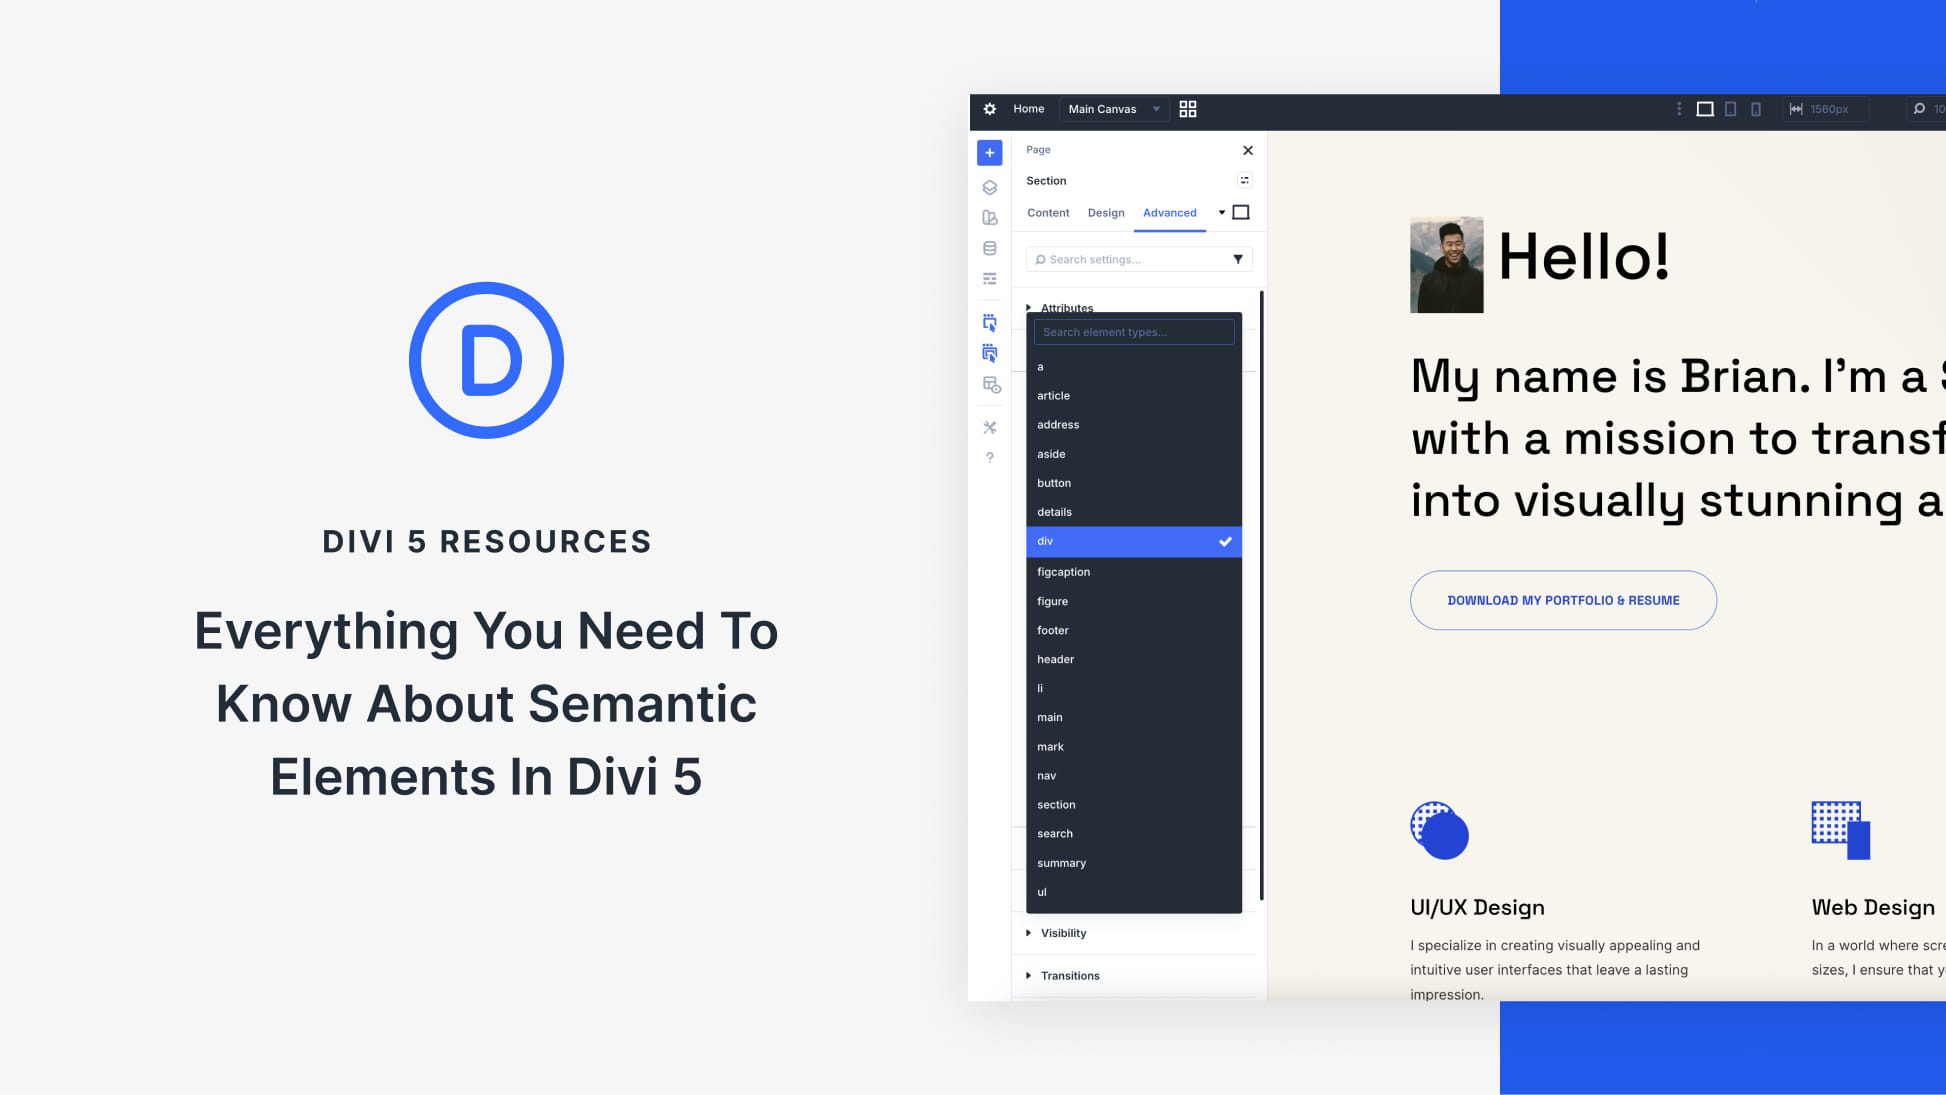
Task: Click the Download My Portfolio & Resume button
Action: tap(1563, 600)
